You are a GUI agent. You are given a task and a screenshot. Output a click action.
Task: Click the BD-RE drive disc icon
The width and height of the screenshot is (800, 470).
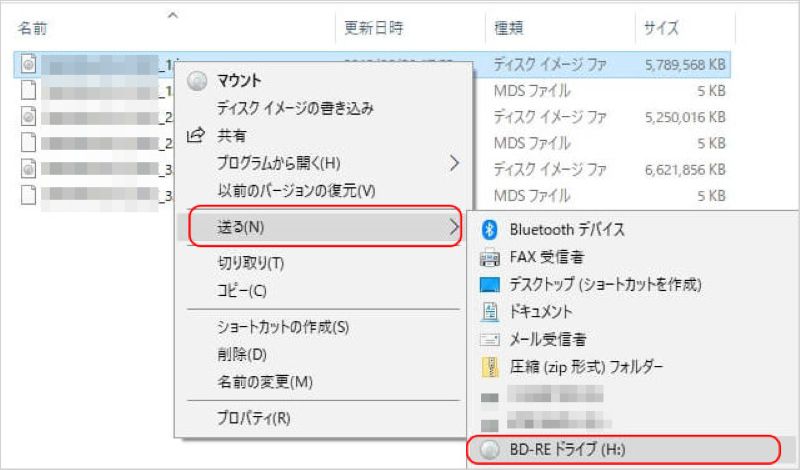(x=490, y=450)
